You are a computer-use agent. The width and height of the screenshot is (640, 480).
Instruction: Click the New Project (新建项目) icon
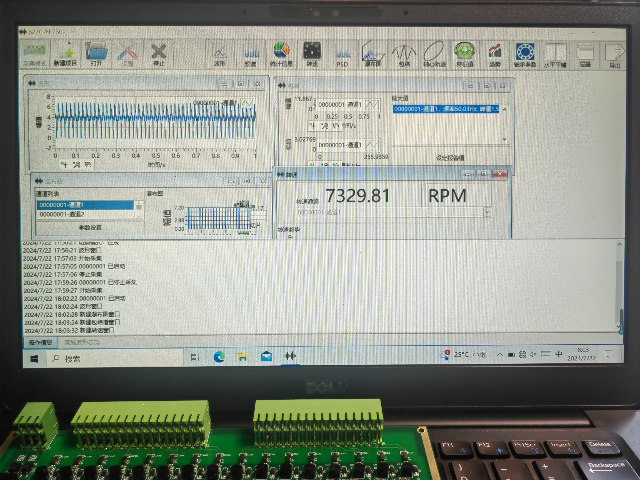click(65, 53)
